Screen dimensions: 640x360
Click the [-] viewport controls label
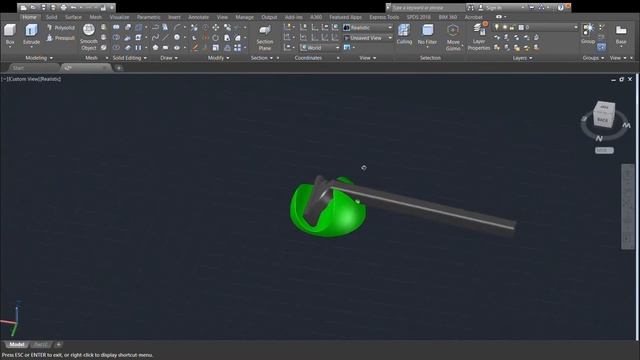pyautogui.click(x=3, y=79)
